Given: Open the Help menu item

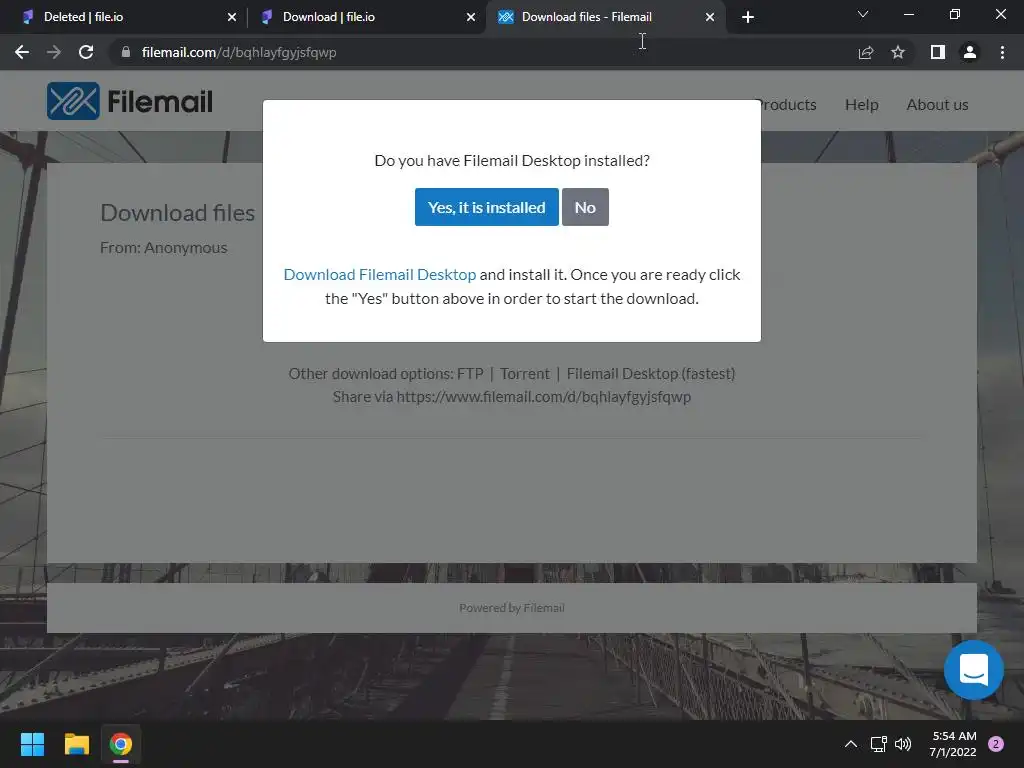Looking at the screenshot, I should tap(861, 104).
